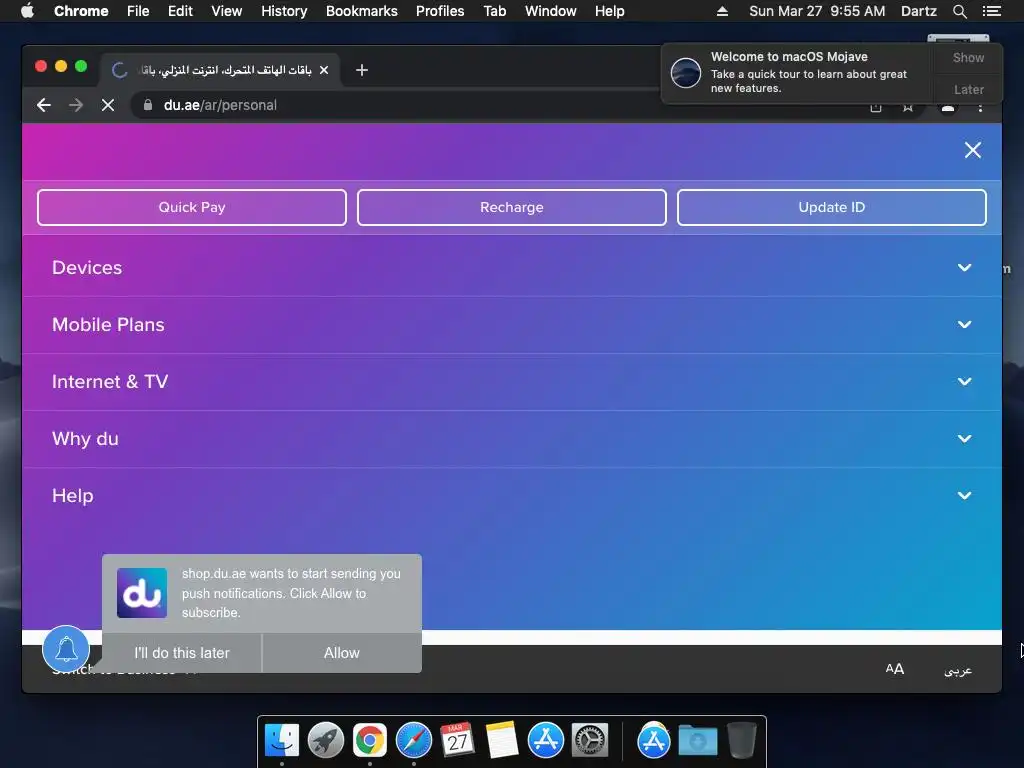Click the notification bell icon
1024x768 pixels.
[66, 649]
